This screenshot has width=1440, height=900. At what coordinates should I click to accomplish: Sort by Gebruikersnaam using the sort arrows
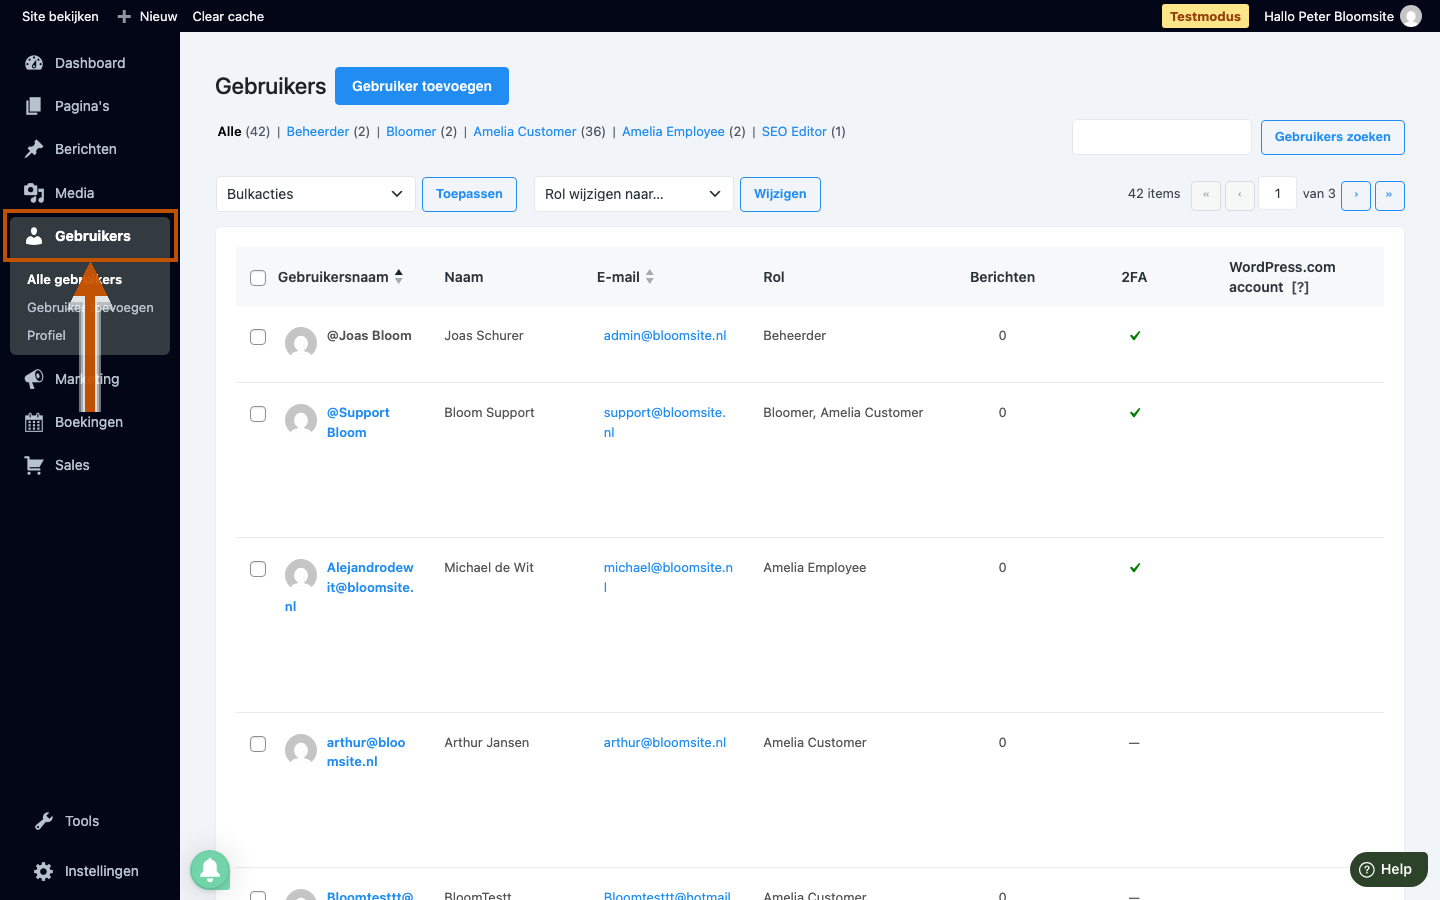399,277
